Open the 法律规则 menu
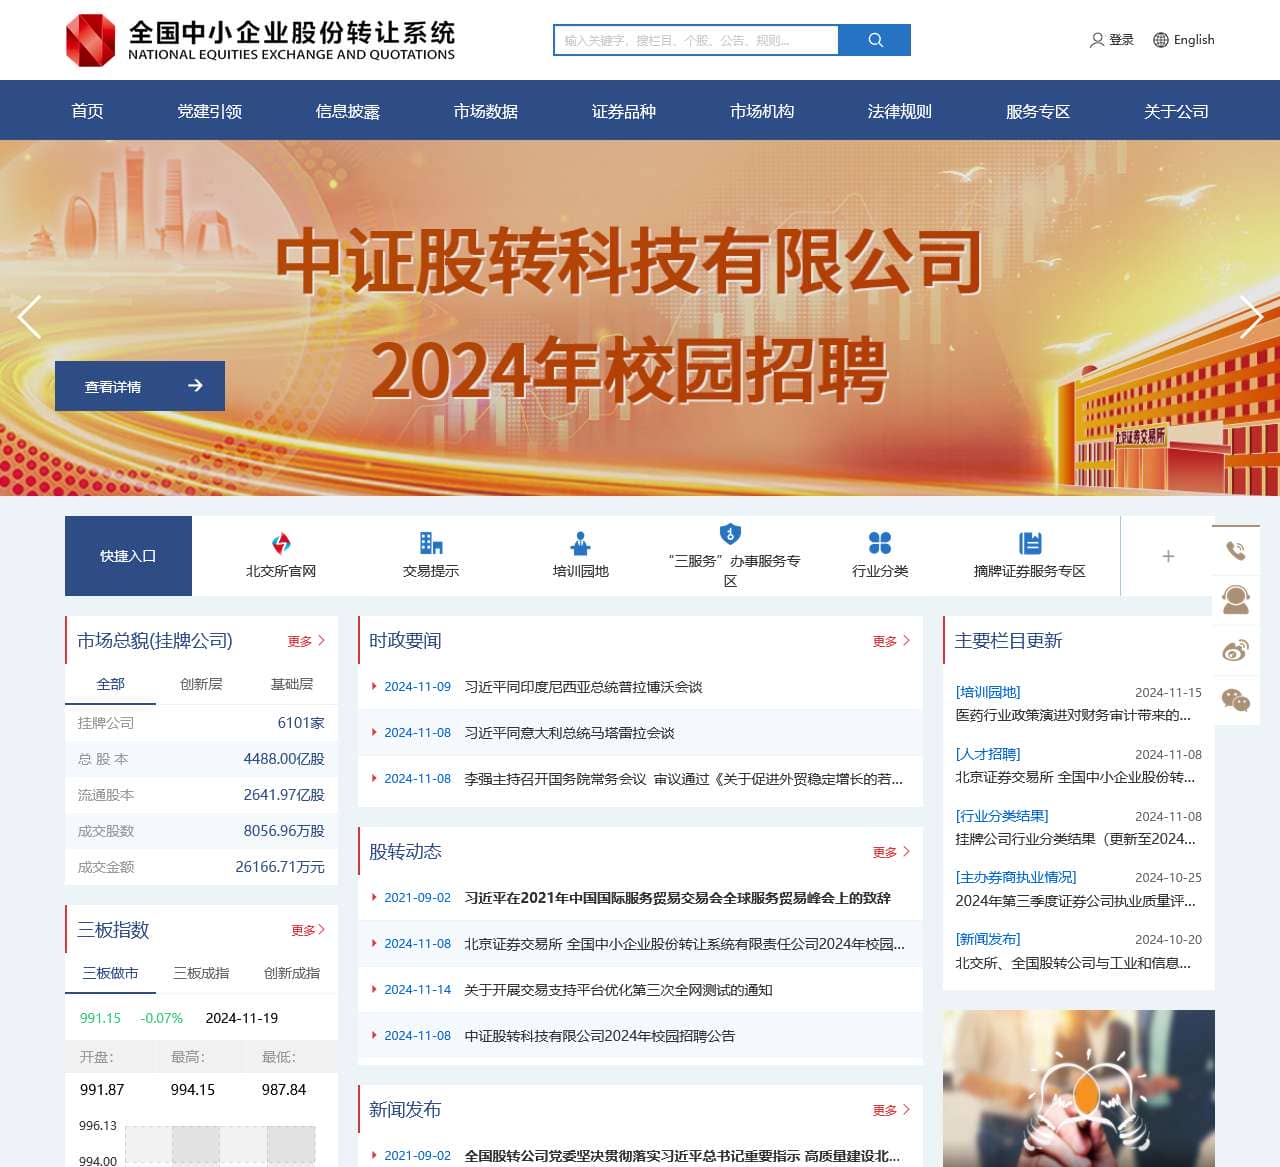The image size is (1280, 1167). (x=900, y=111)
